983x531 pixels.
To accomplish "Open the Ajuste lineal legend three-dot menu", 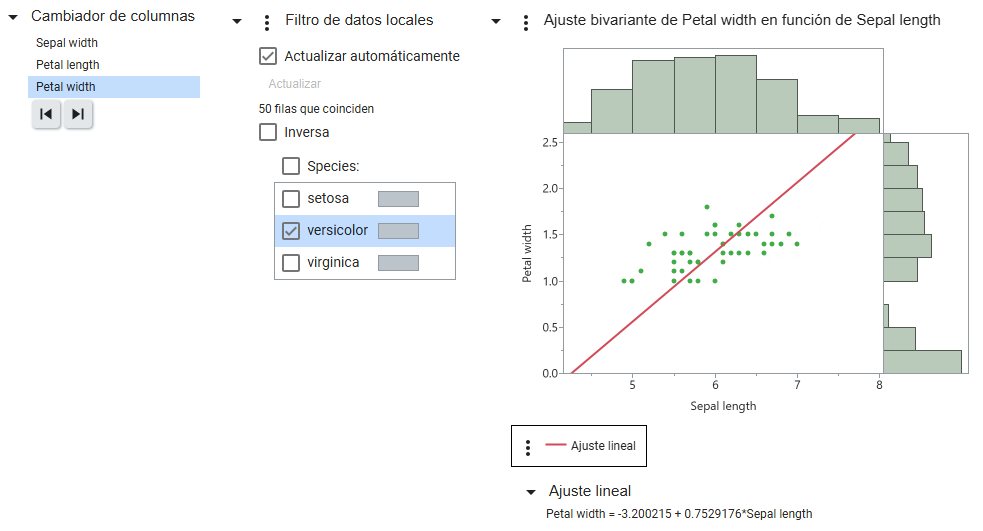I will click(x=528, y=447).
